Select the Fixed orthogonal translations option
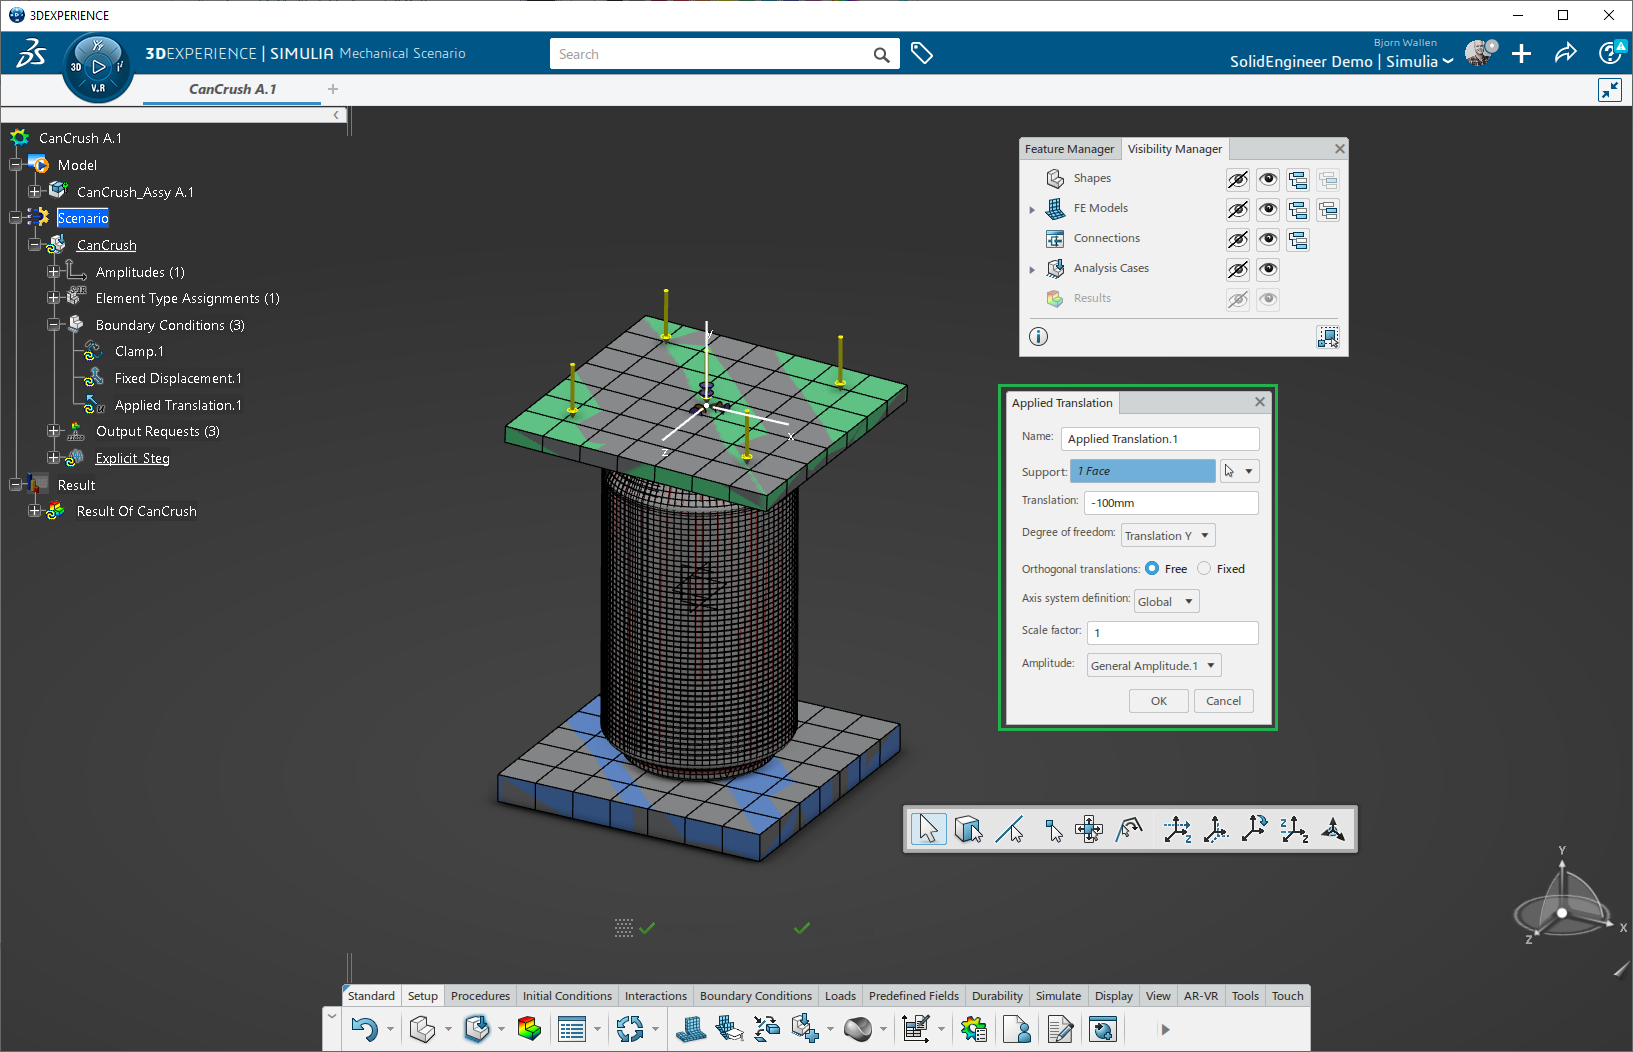This screenshot has width=1633, height=1052. 1204,569
